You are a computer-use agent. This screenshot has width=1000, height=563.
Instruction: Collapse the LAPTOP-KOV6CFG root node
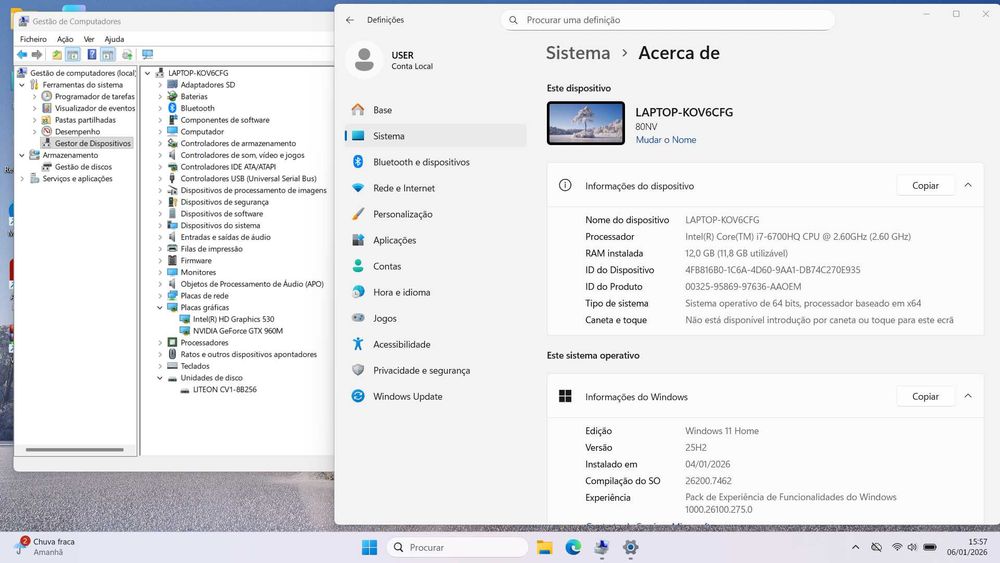point(147,73)
